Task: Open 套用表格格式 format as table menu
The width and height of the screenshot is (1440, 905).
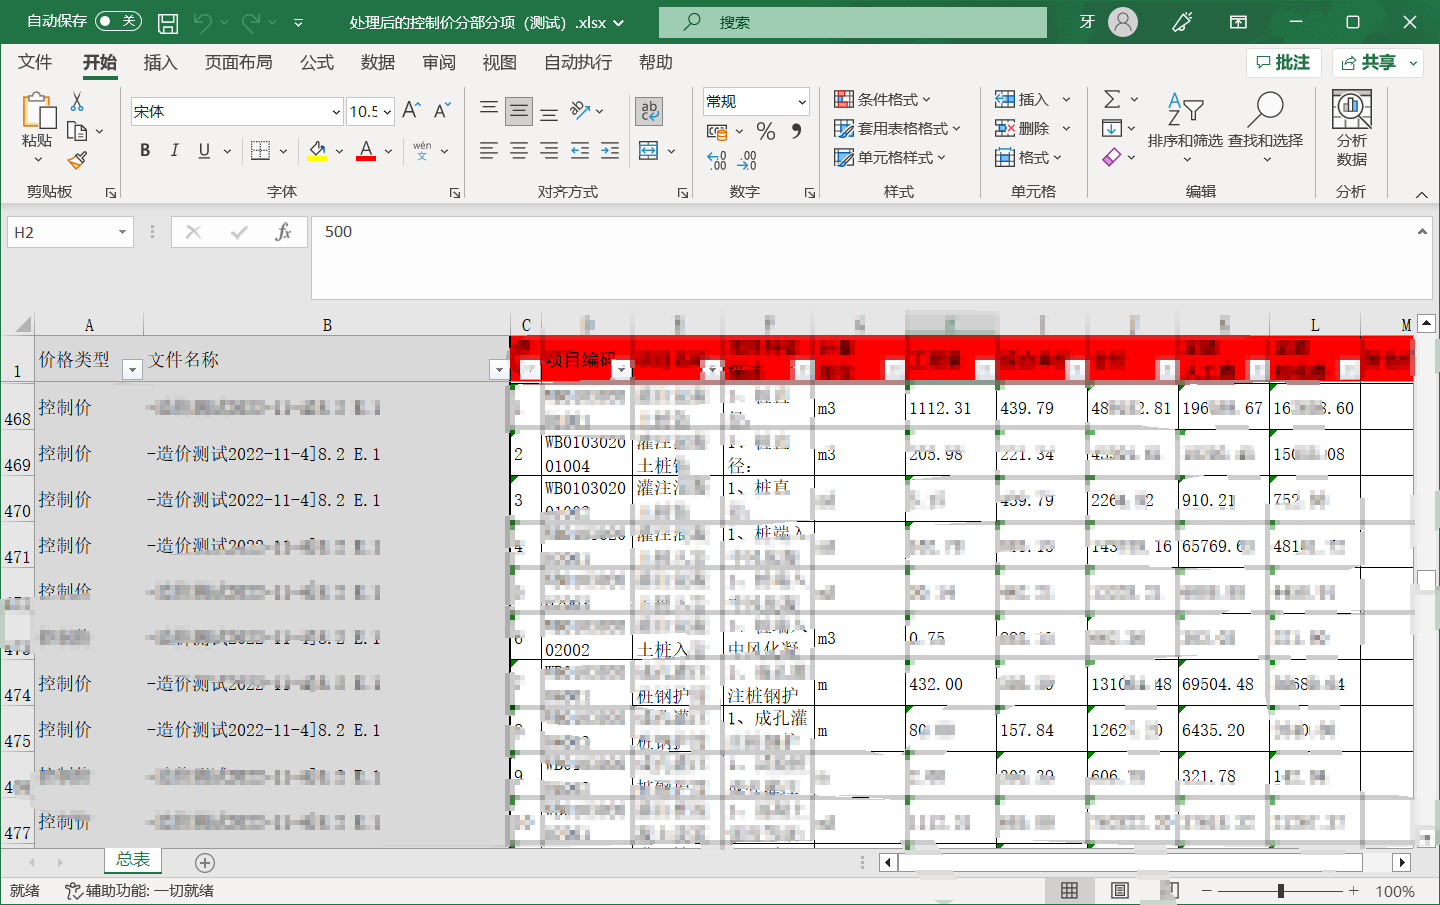Action: coord(897,128)
